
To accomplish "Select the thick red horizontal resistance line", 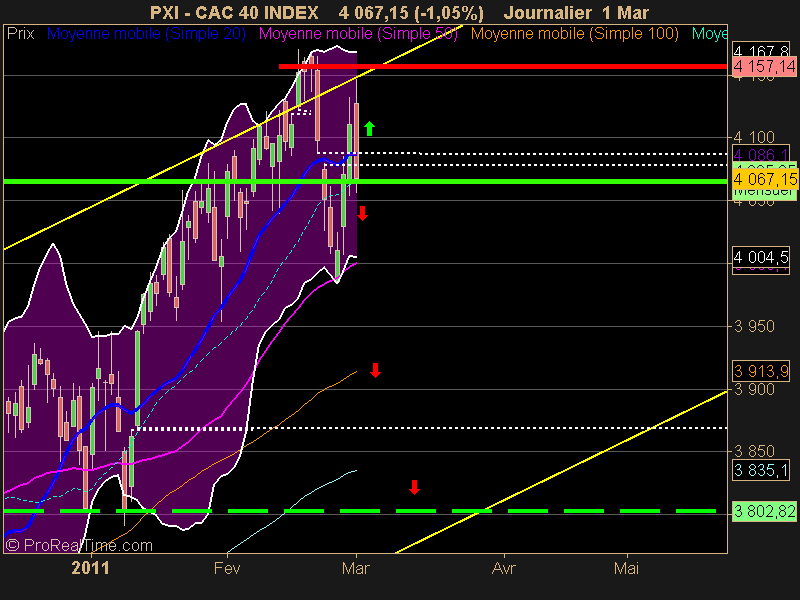I will tap(503, 66).
